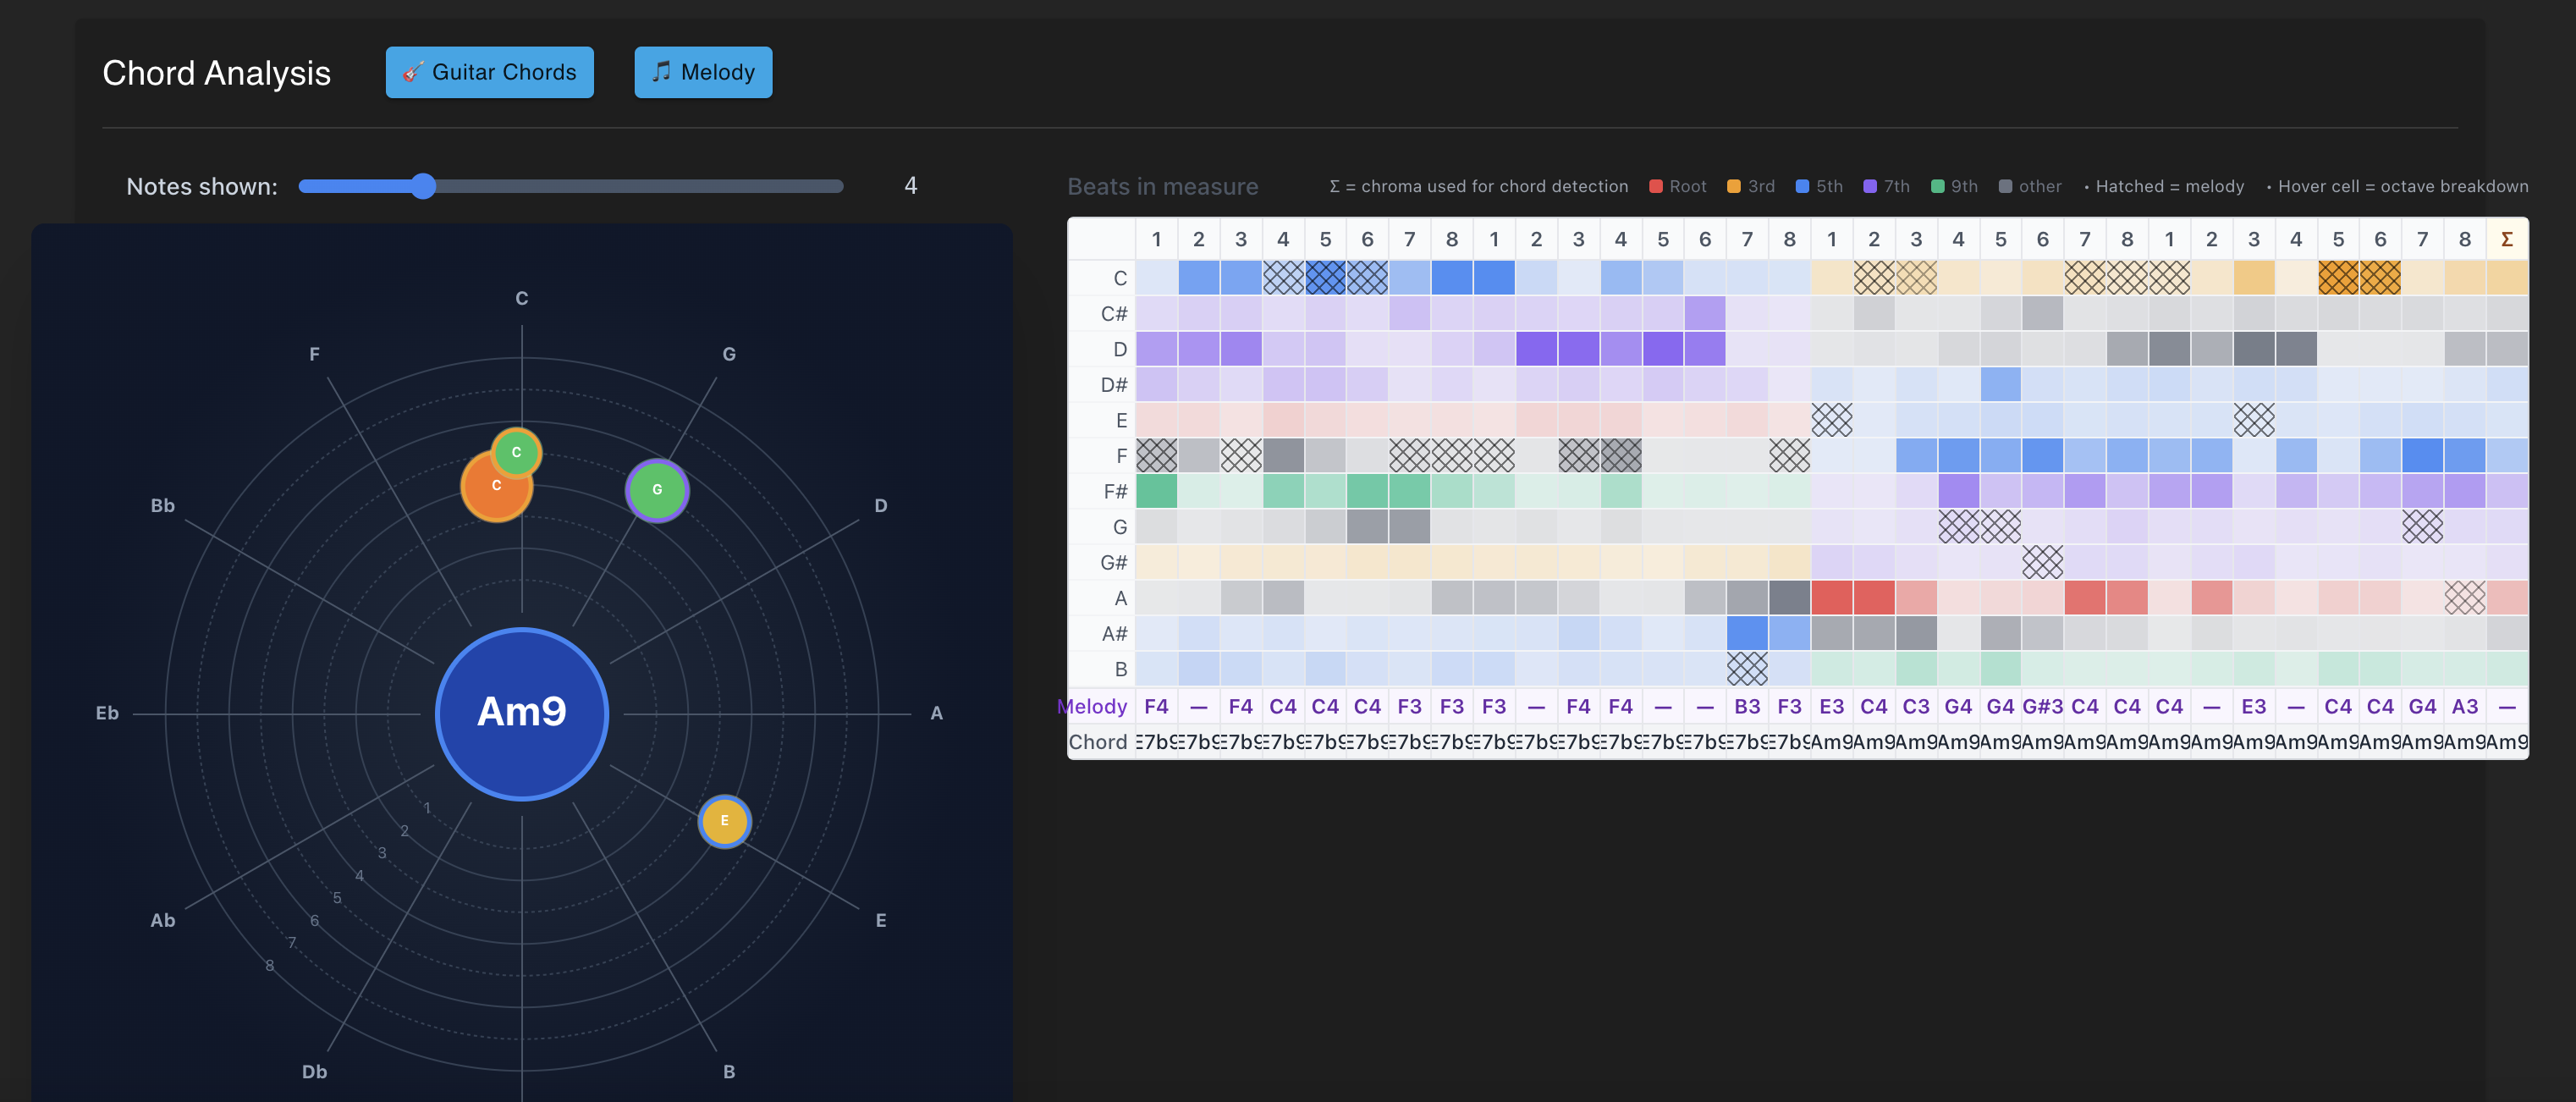Click the red Root legend swatch
Screen dimensions: 2576x1102
click(x=1656, y=186)
